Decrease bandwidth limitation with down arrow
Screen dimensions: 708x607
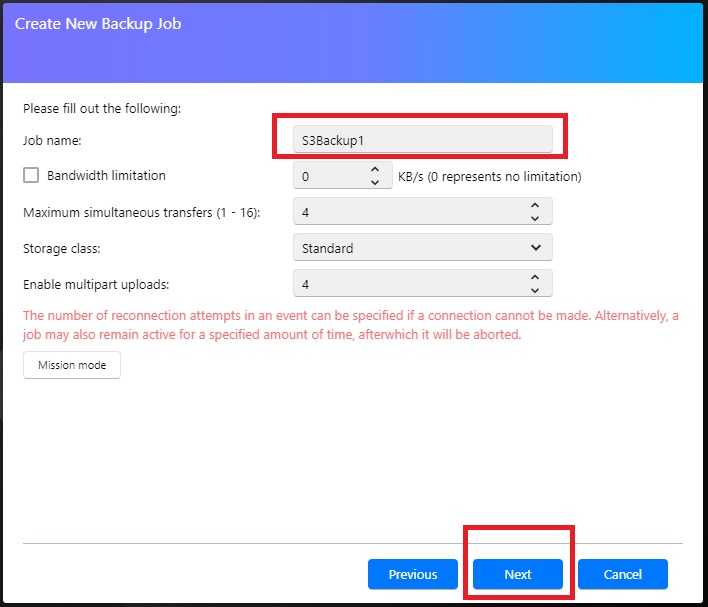374,182
